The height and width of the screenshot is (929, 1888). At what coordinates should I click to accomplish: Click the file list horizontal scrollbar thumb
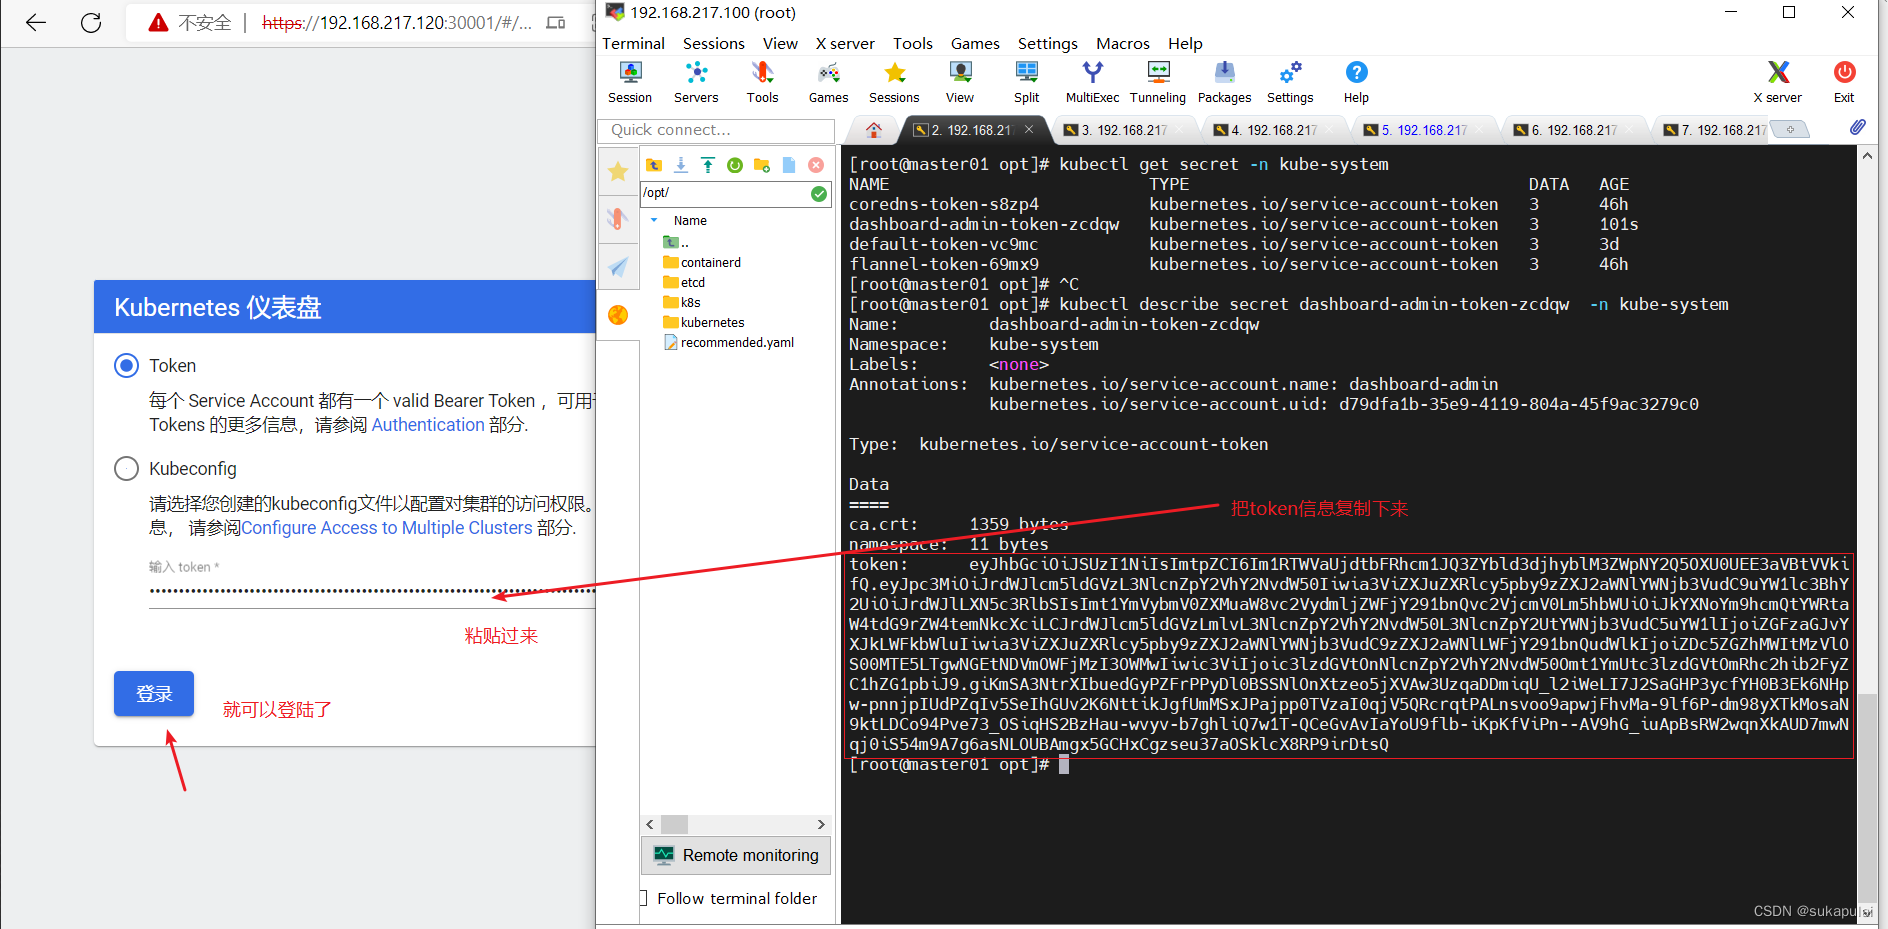pos(675,824)
